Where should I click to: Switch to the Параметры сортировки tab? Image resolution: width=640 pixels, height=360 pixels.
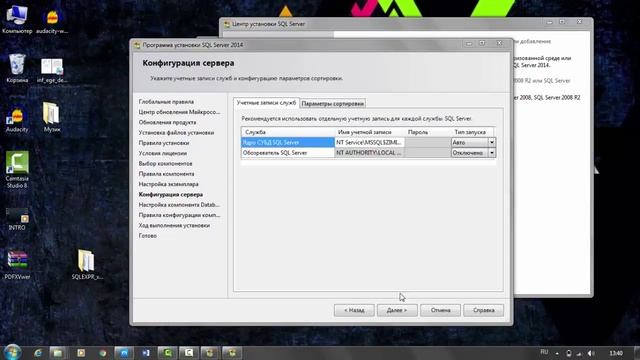[x=333, y=104]
